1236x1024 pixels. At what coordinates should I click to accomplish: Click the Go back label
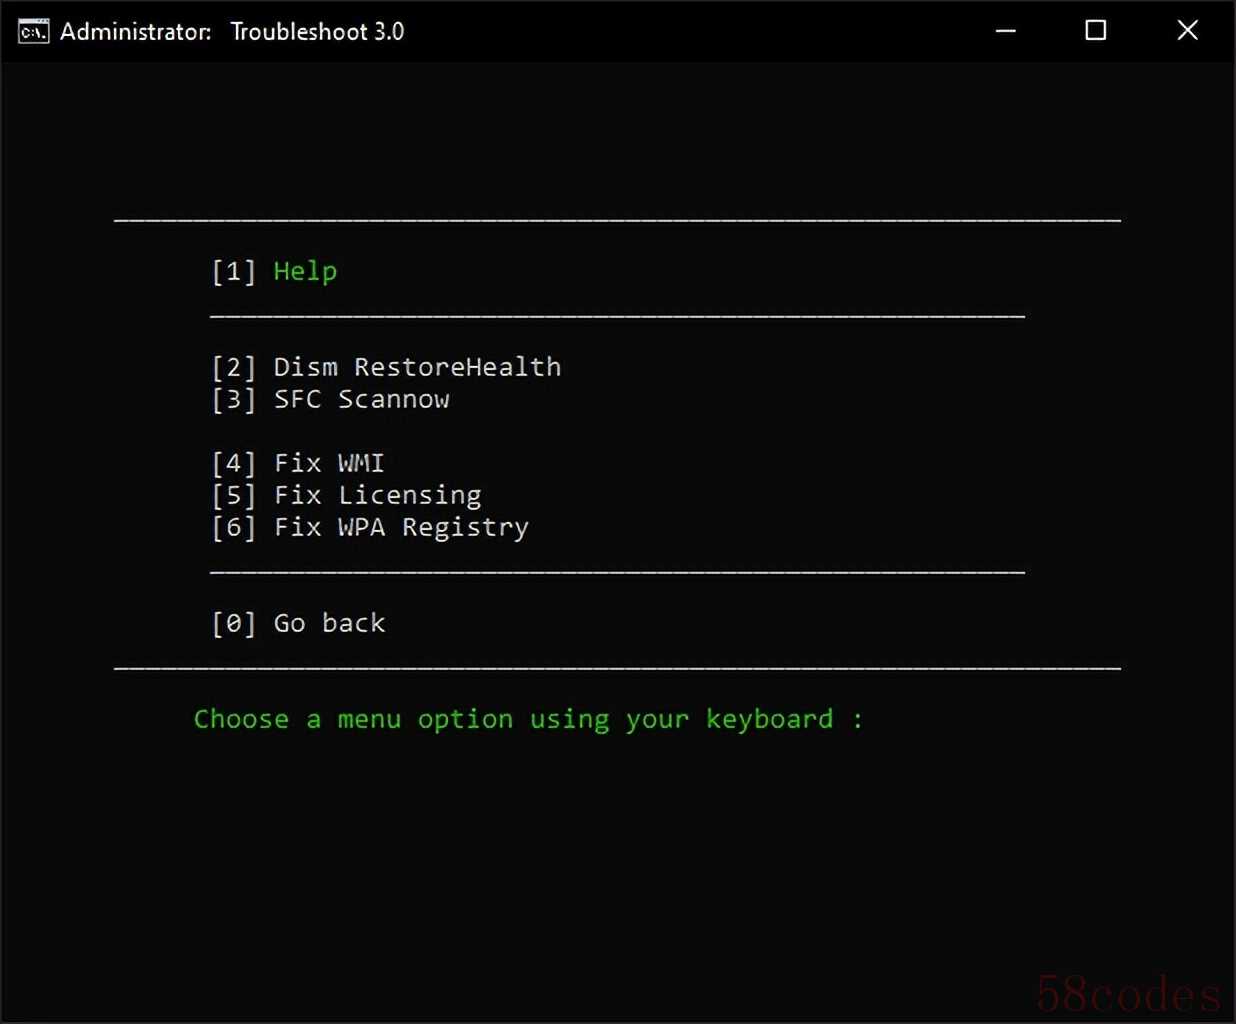(329, 624)
